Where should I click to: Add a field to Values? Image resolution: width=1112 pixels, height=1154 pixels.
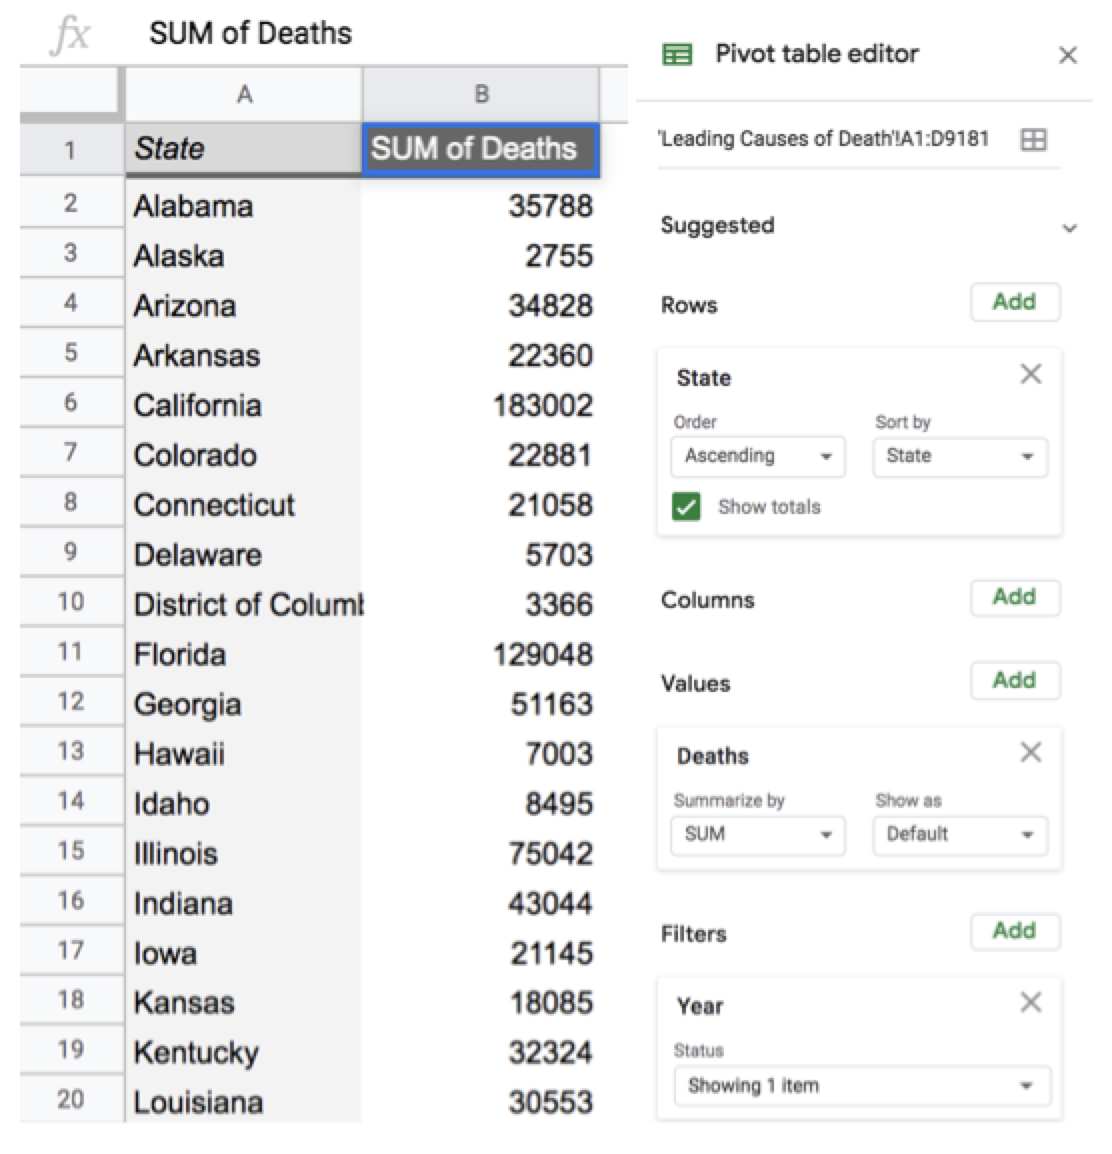[1014, 681]
